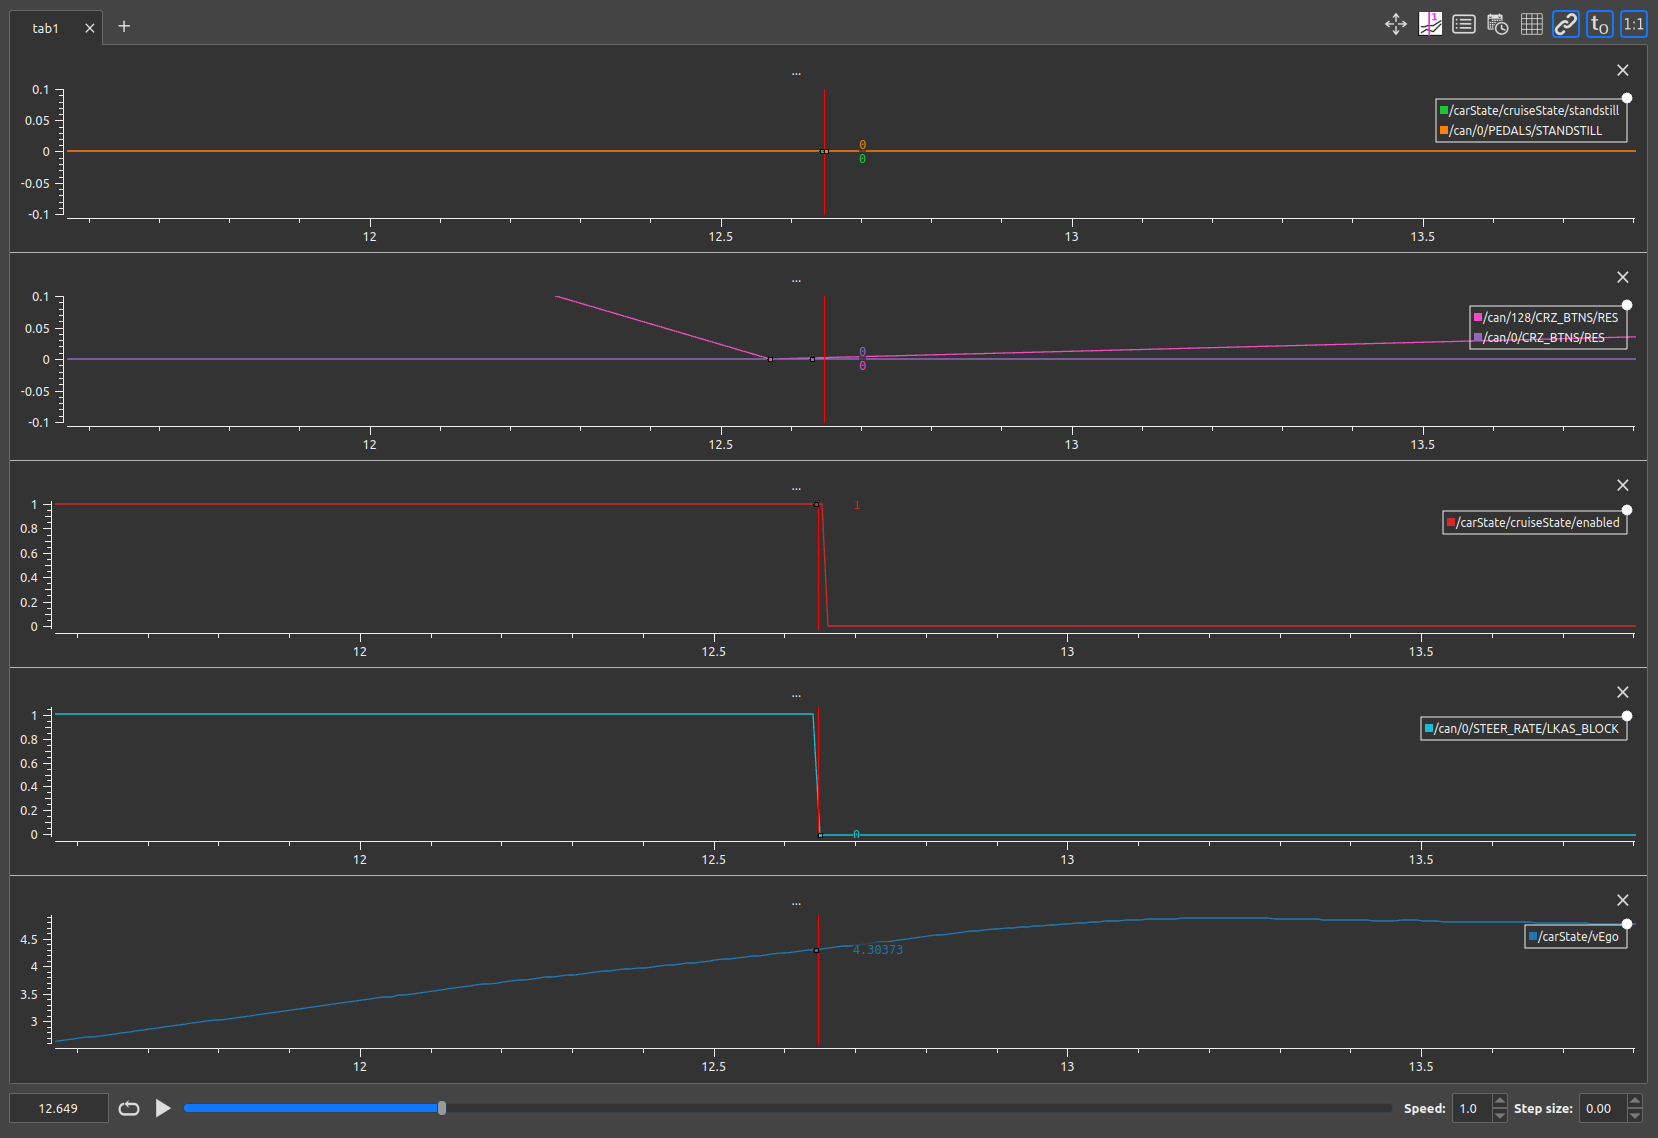This screenshot has width=1658, height=1138.
Task: Toggle the link time across plots icon
Action: [x=1565, y=24]
